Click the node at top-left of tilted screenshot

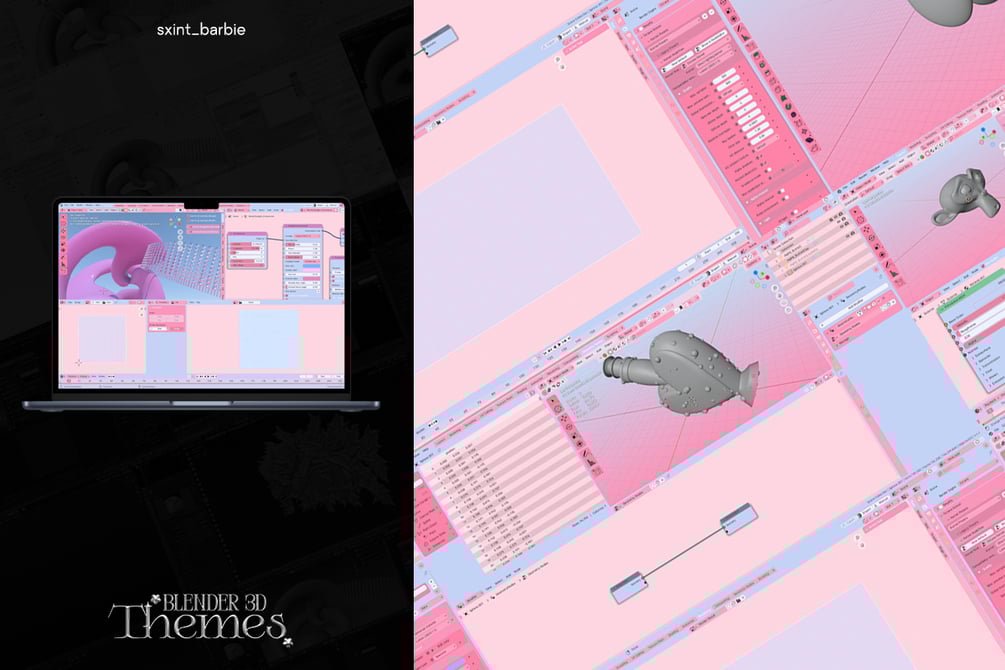[x=439, y=40]
